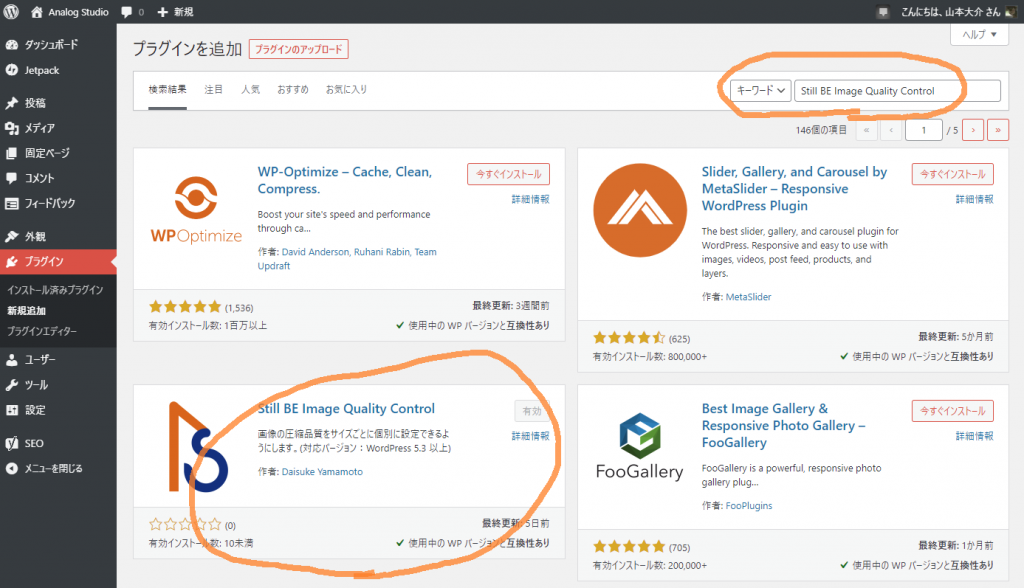The height and width of the screenshot is (588, 1024).
Task: Open author link MetaSlider
Action: (748, 297)
